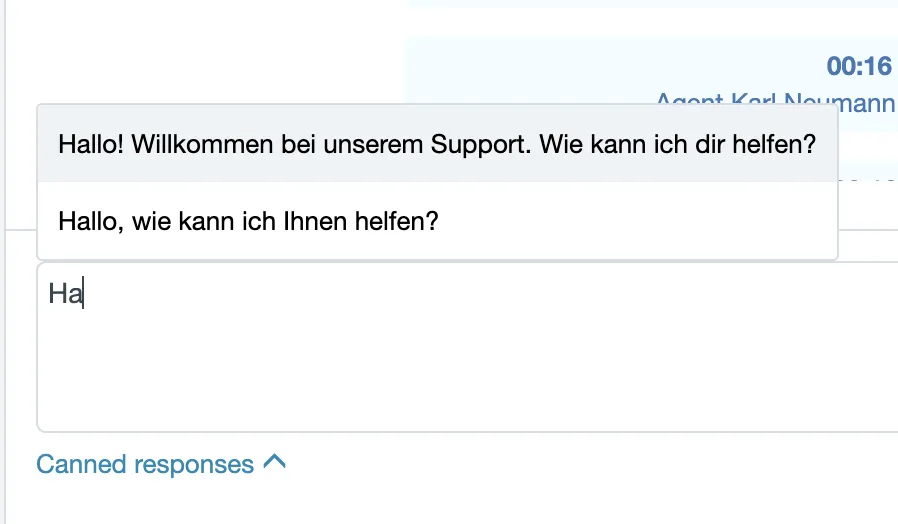The image size is (898, 524).
Task: Click "Hallo," at the start of the second suggestion
Action: click(90, 222)
